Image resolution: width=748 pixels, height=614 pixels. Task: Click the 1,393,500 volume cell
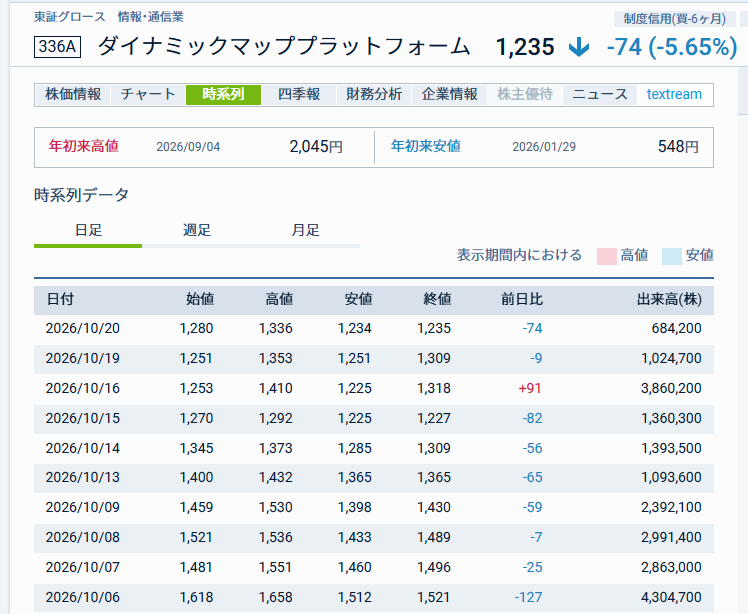coord(671,448)
